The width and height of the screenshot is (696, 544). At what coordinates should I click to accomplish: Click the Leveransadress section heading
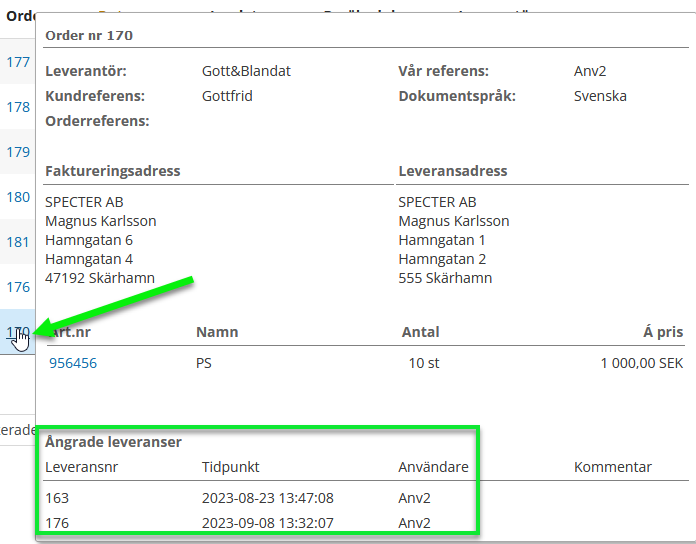452,171
